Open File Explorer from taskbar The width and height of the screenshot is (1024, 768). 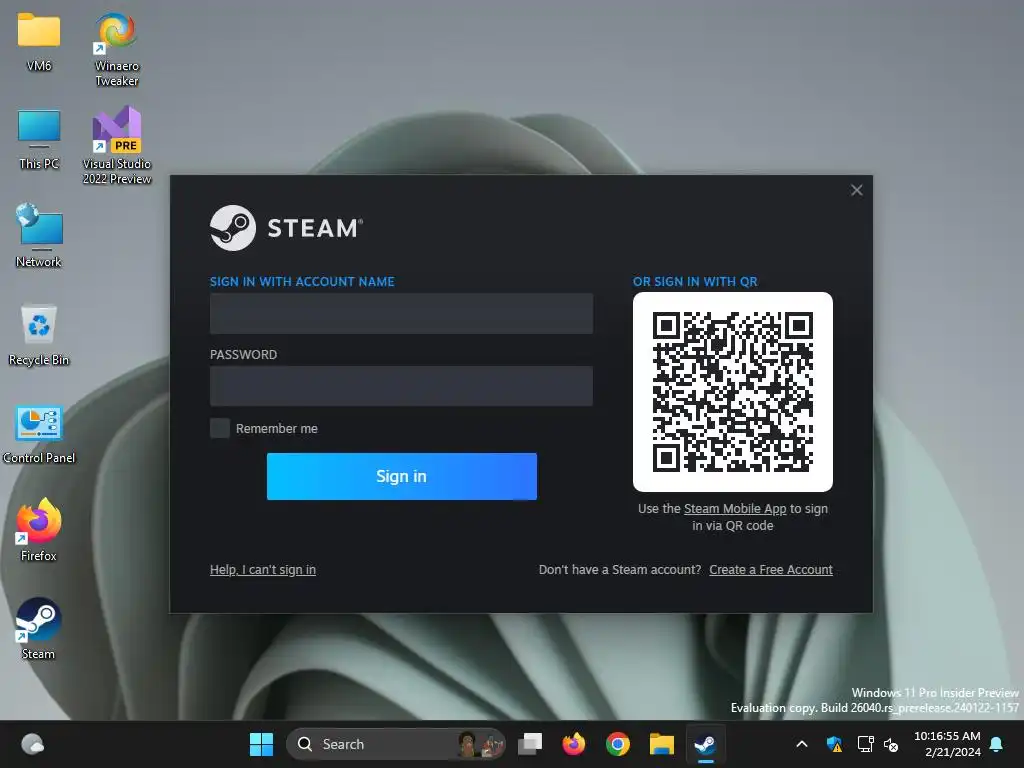coord(662,744)
